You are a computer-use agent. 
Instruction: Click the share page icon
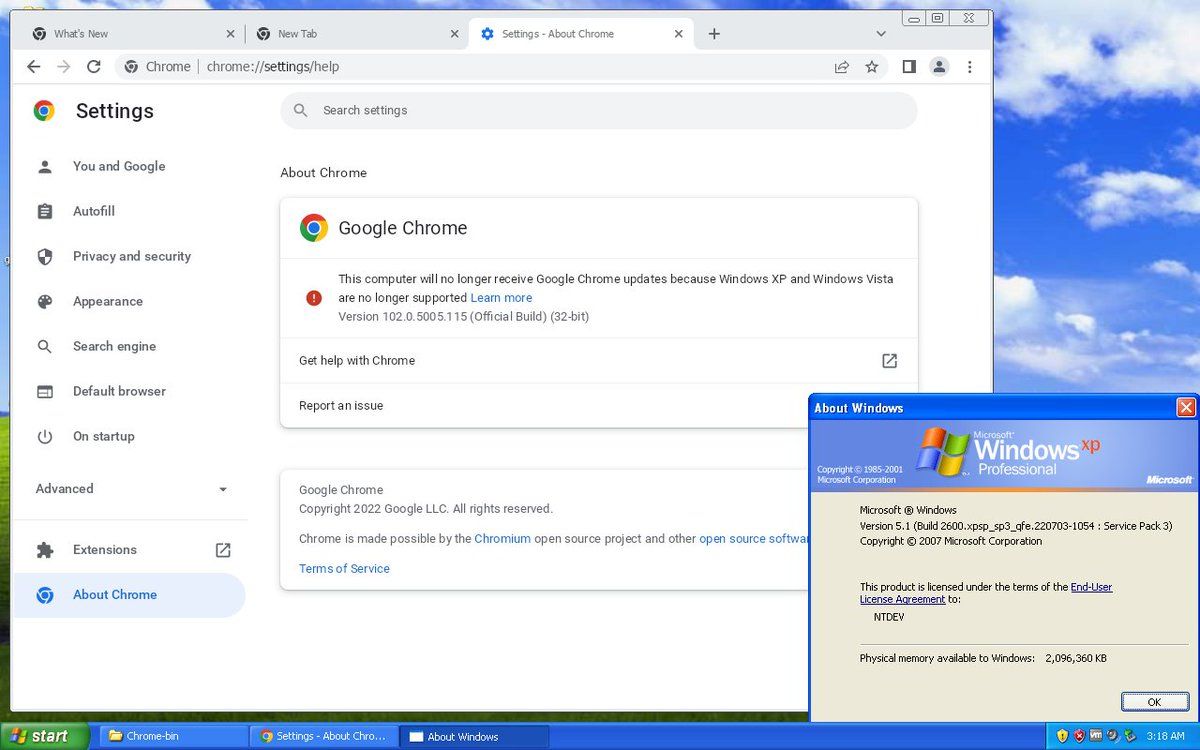pos(842,67)
